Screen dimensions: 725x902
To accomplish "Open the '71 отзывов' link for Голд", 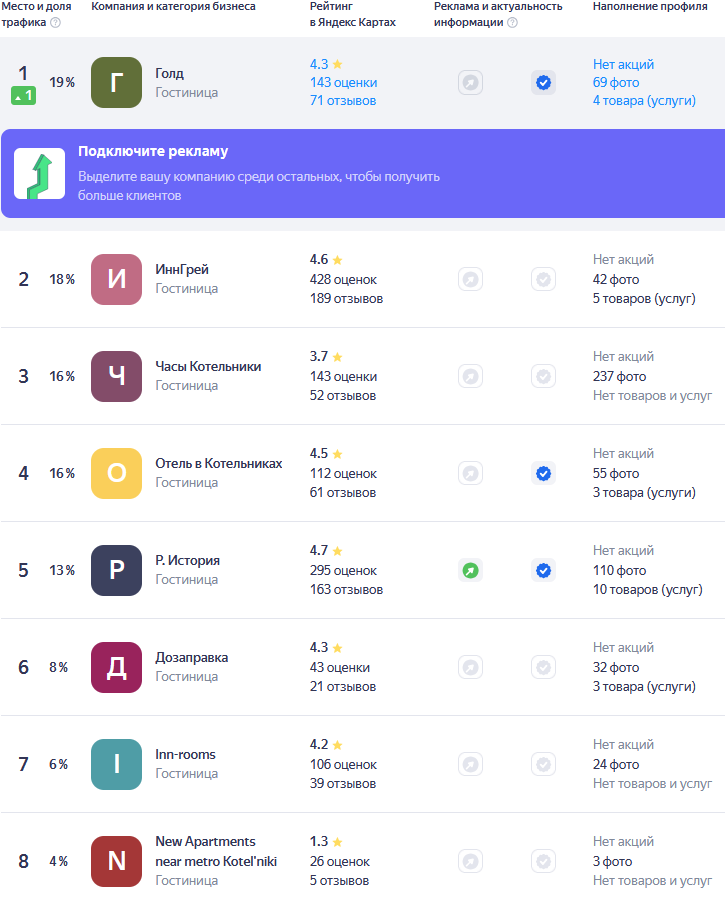I will (343, 101).
